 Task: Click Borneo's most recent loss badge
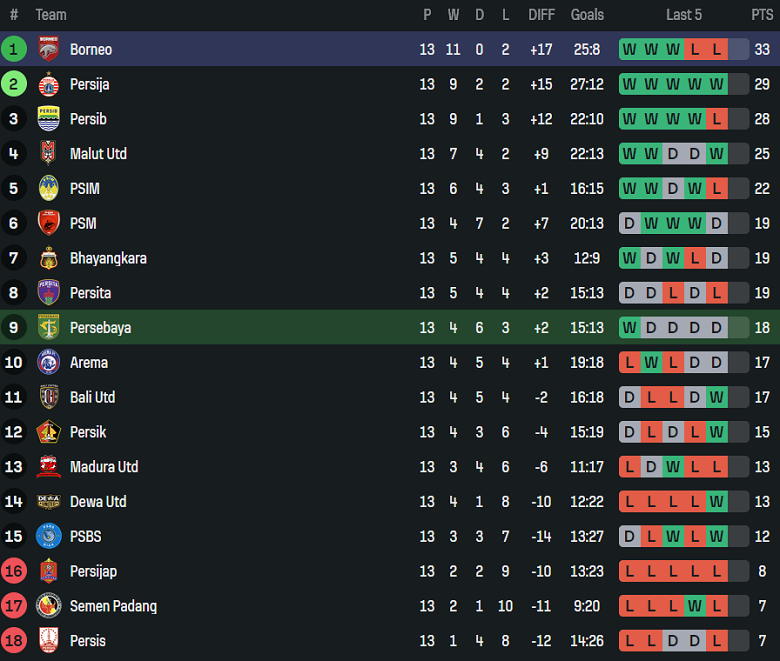[x=716, y=50]
